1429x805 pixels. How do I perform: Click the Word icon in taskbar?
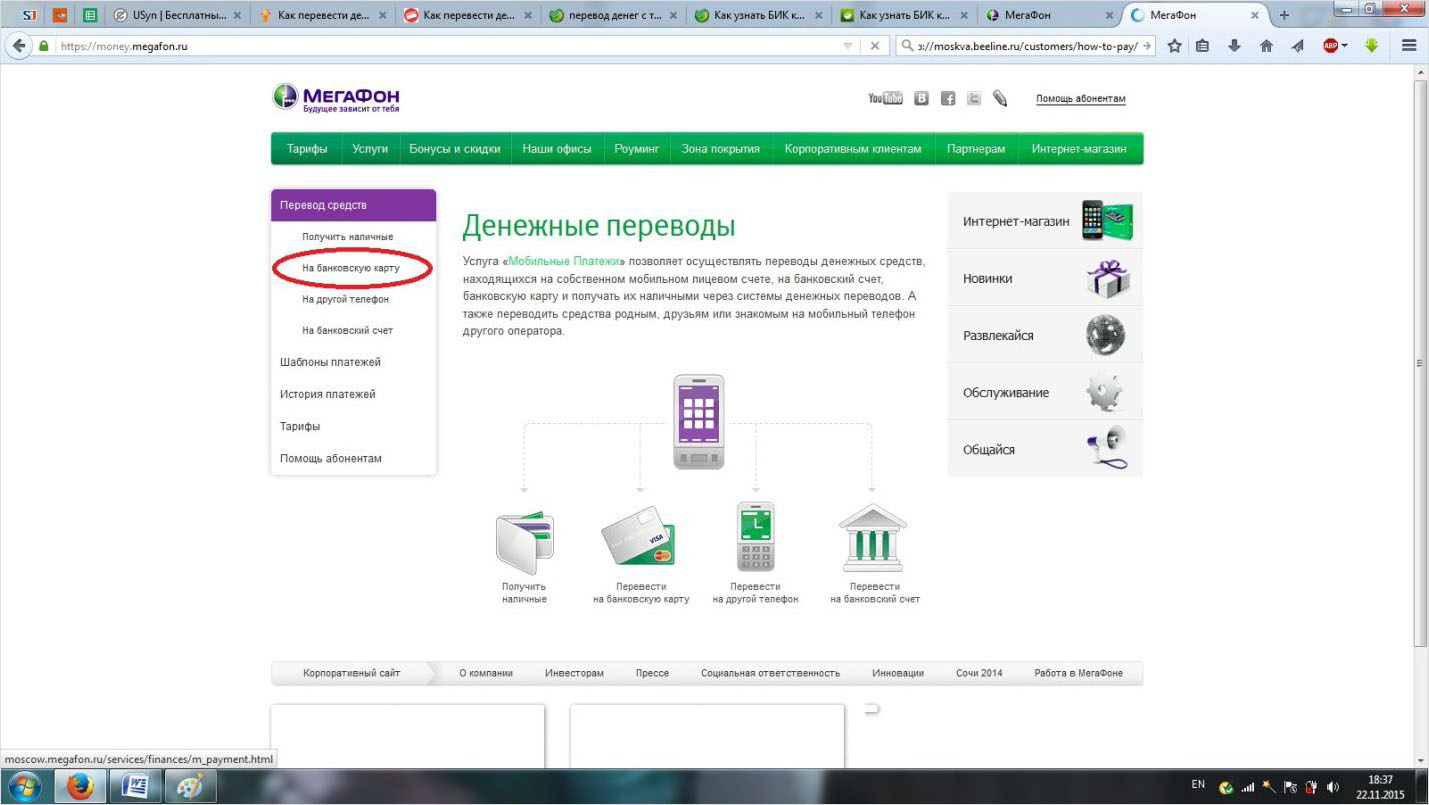[135, 787]
